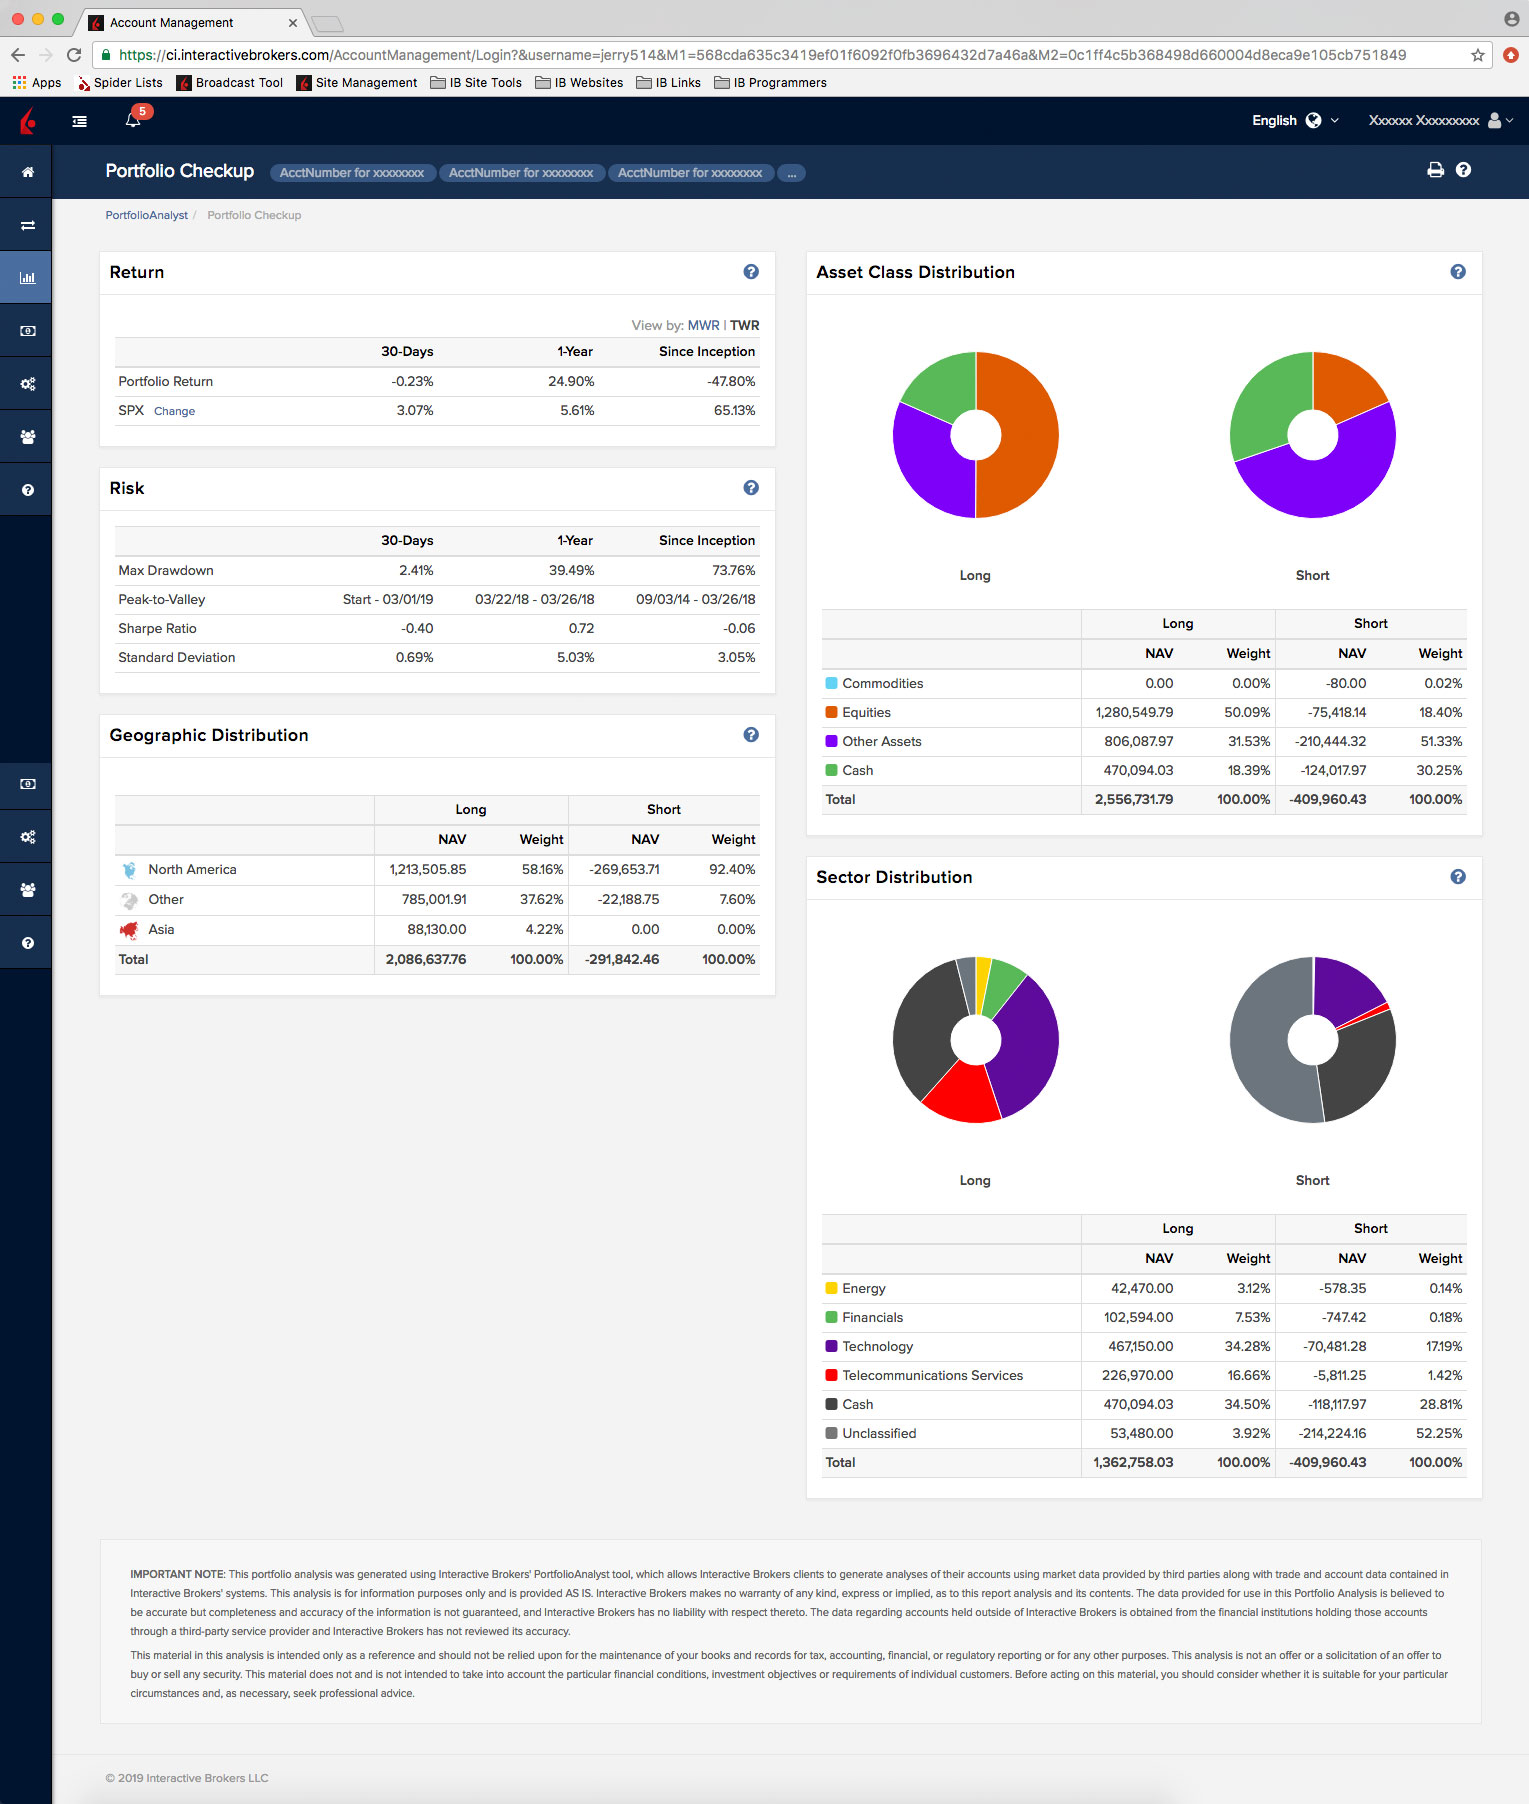The width and height of the screenshot is (1529, 1804).
Task: Open the IB Programmers bookmark folder
Action: click(771, 83)
